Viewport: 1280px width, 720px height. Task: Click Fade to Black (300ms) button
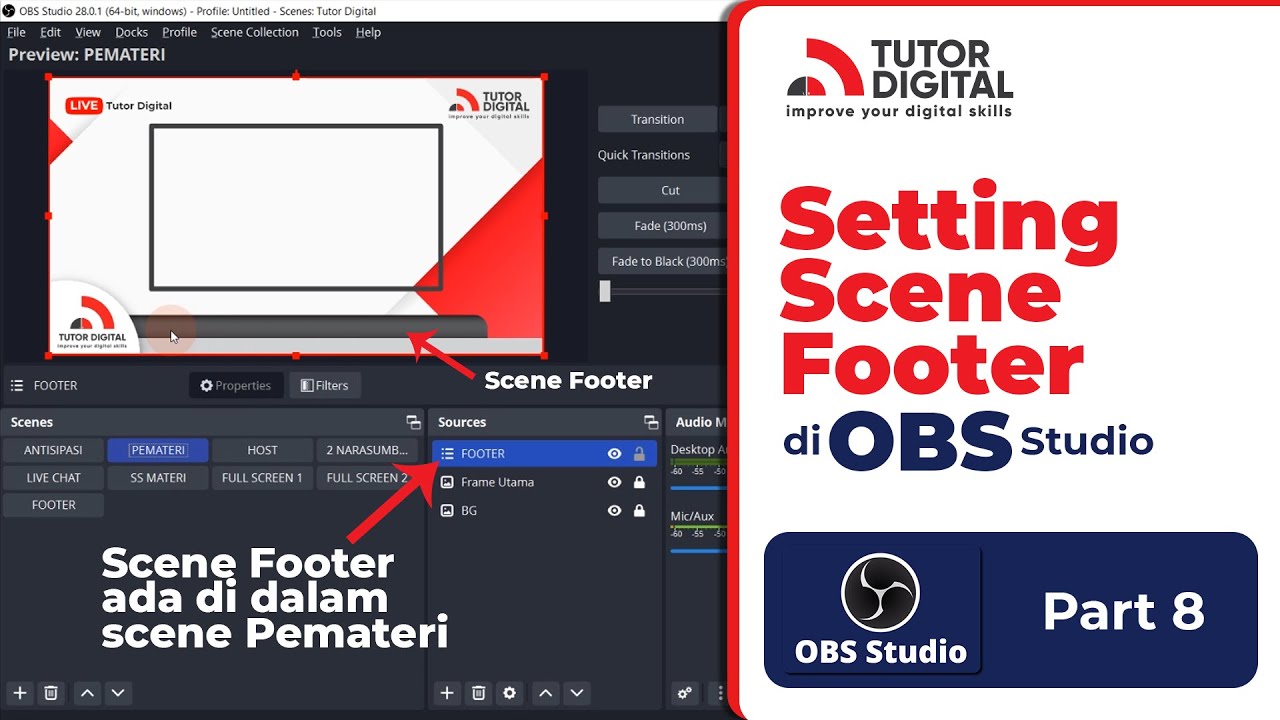coord(665,261)
